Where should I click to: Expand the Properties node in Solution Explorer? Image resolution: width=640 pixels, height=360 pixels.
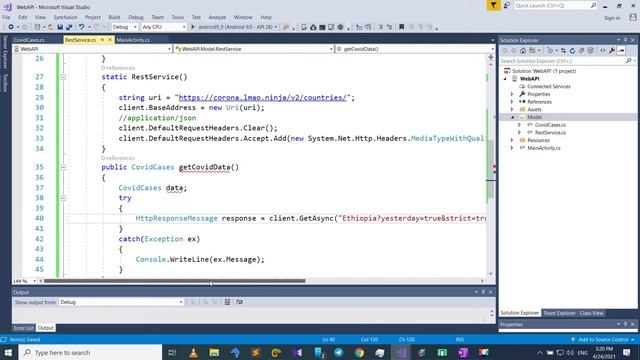(512, 94)
